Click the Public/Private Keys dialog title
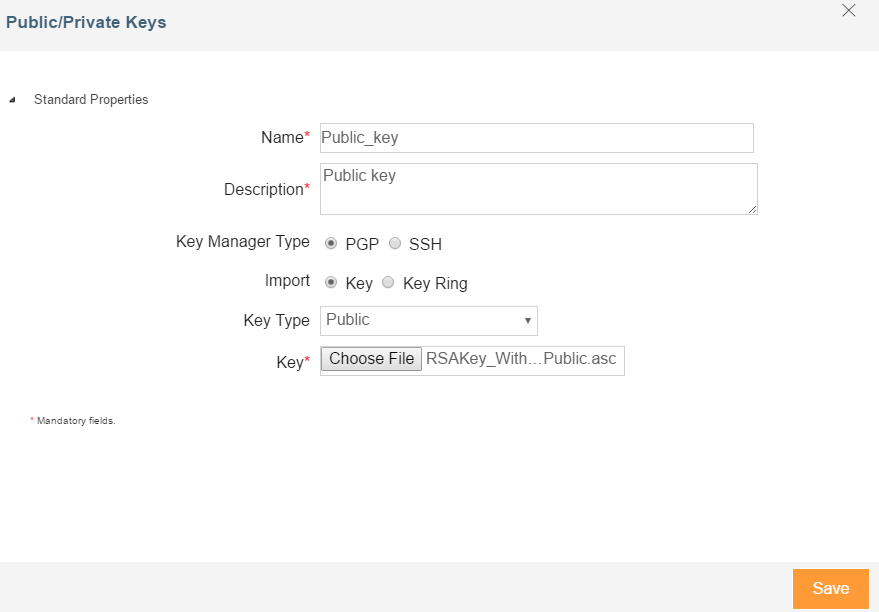This screenshot has width=879, height=612. tap(86, 21)
